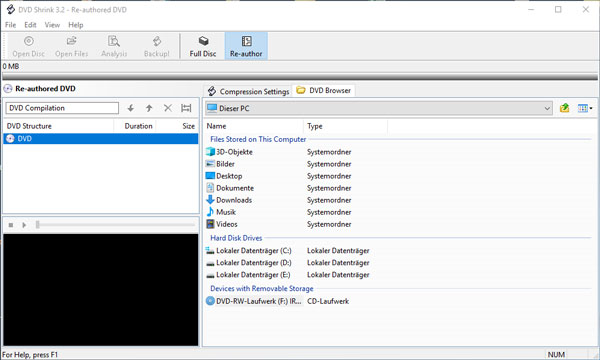Select the Desktop folder icon
The width and height of the screenshot is (600, 360).
click(210, 176)
